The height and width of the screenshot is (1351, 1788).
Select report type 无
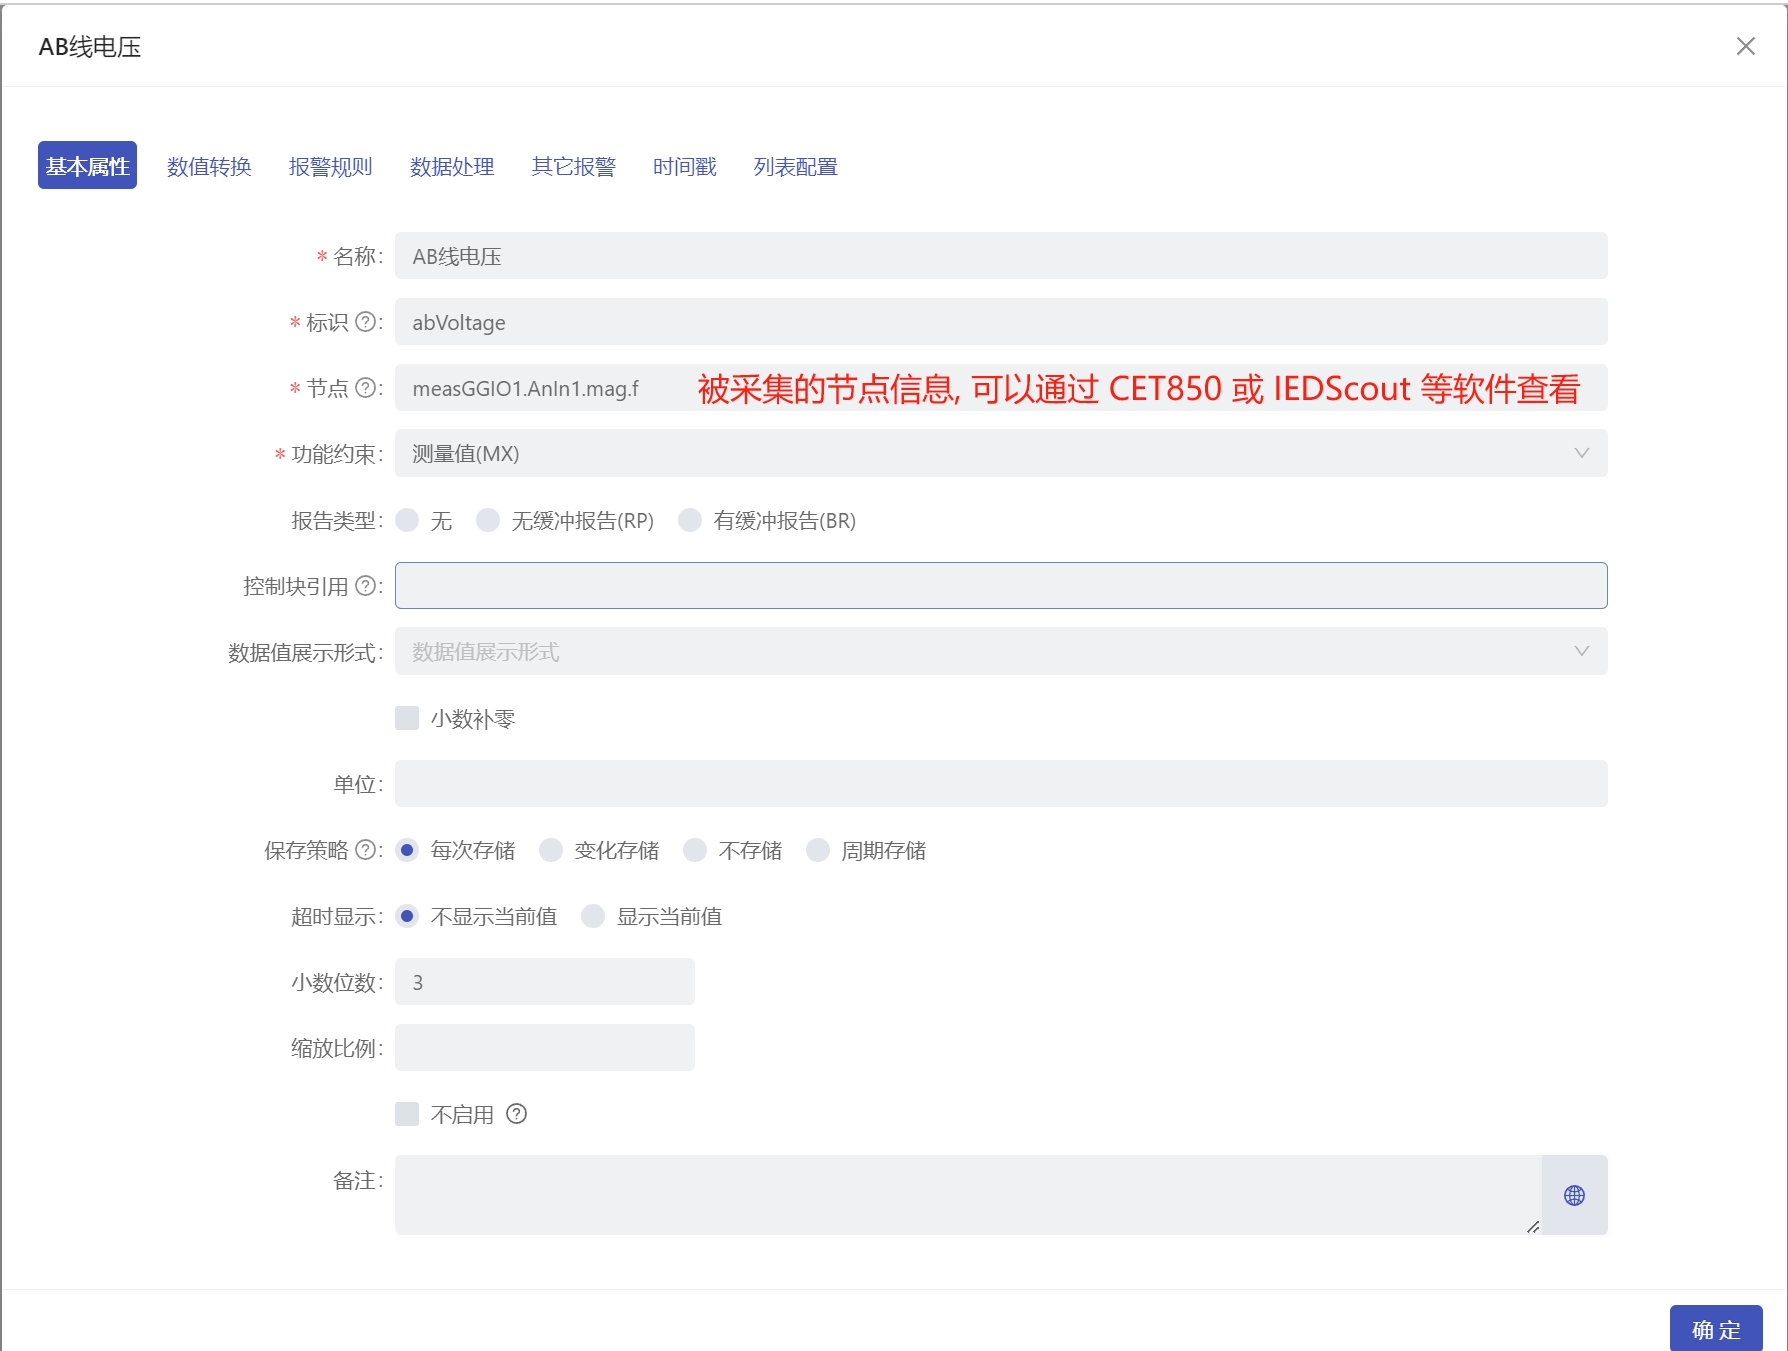[407, 520]
